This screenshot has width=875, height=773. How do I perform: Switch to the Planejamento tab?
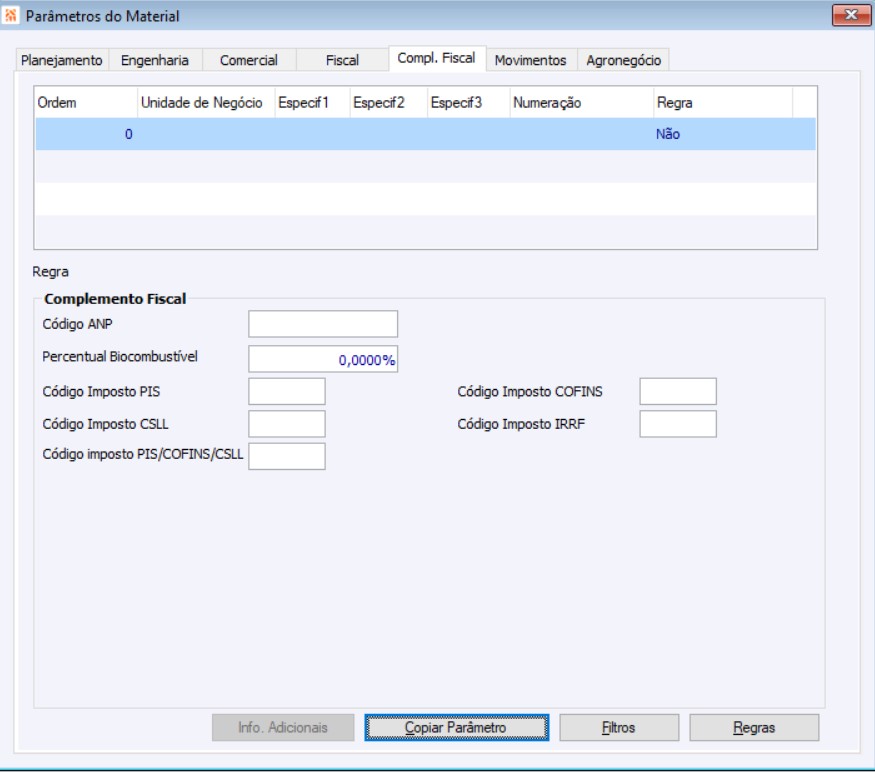[61, 60]
